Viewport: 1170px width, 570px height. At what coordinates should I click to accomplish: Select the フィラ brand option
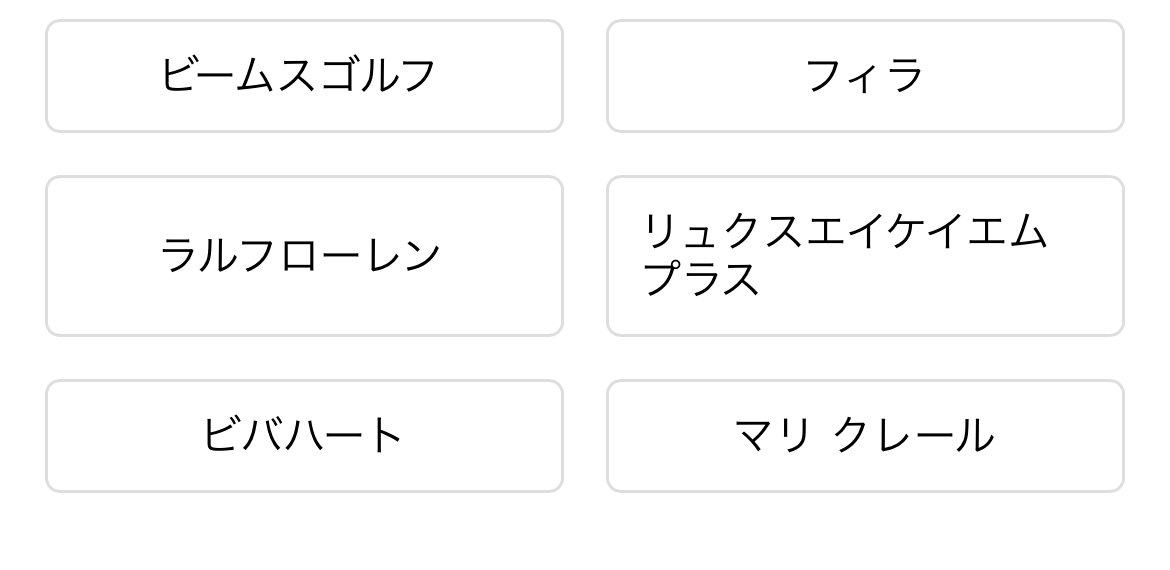pyautogui.click(x=865, y=76)
